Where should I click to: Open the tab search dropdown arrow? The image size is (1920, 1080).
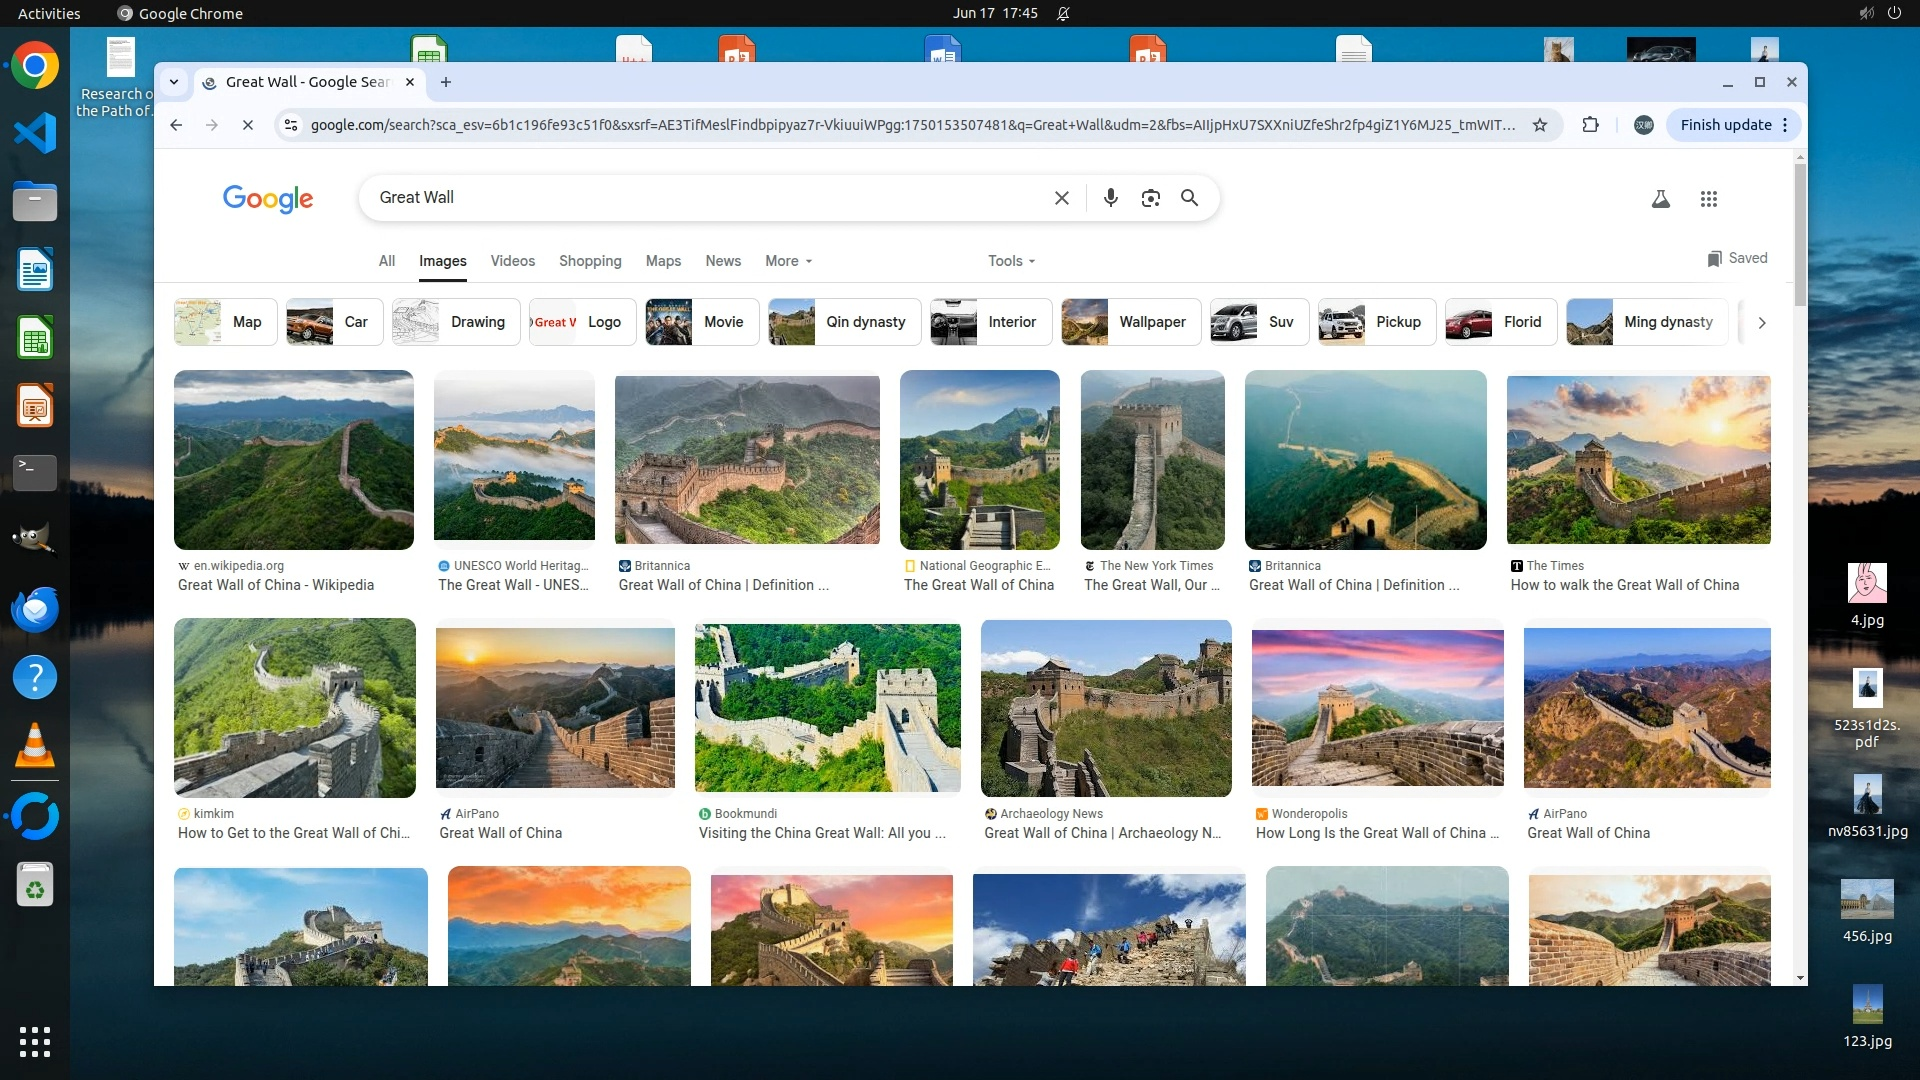coord(174,82)
